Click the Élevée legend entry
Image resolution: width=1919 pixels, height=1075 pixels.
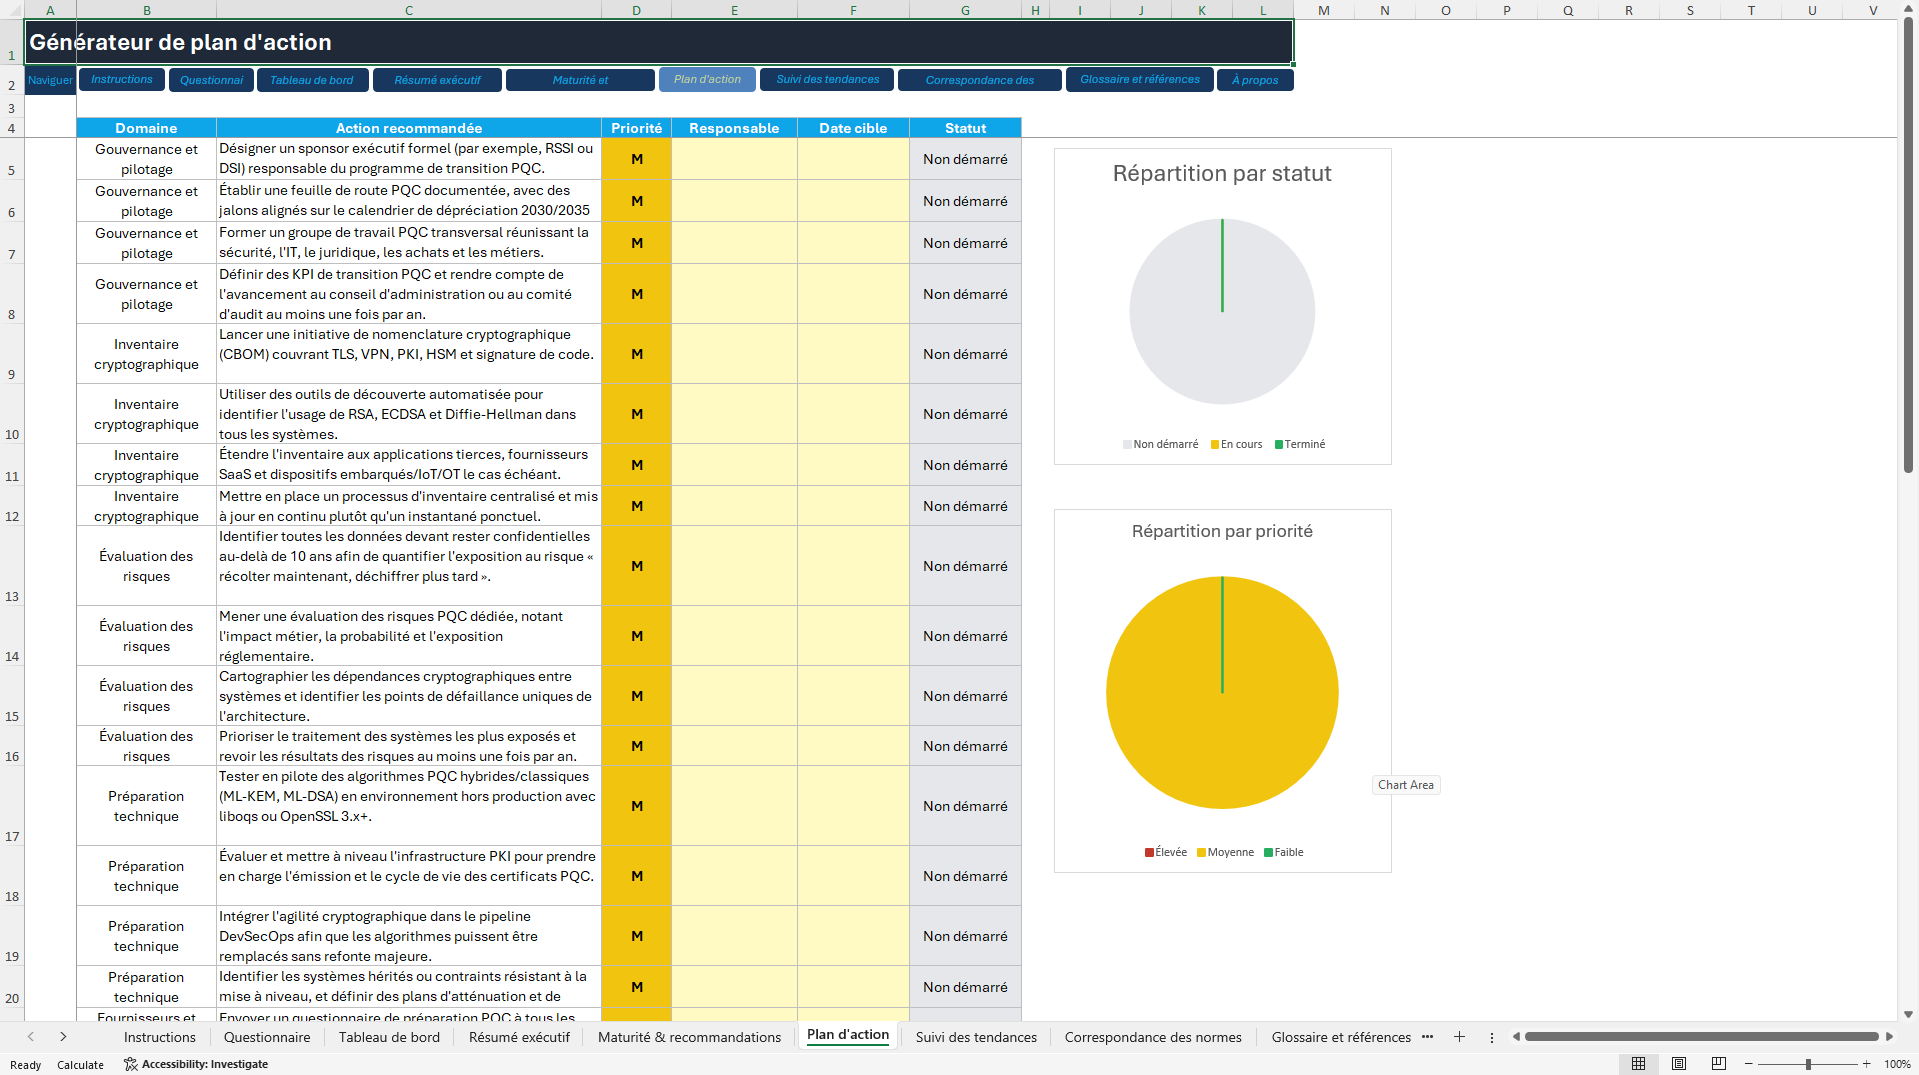(x=1166, y=853)
